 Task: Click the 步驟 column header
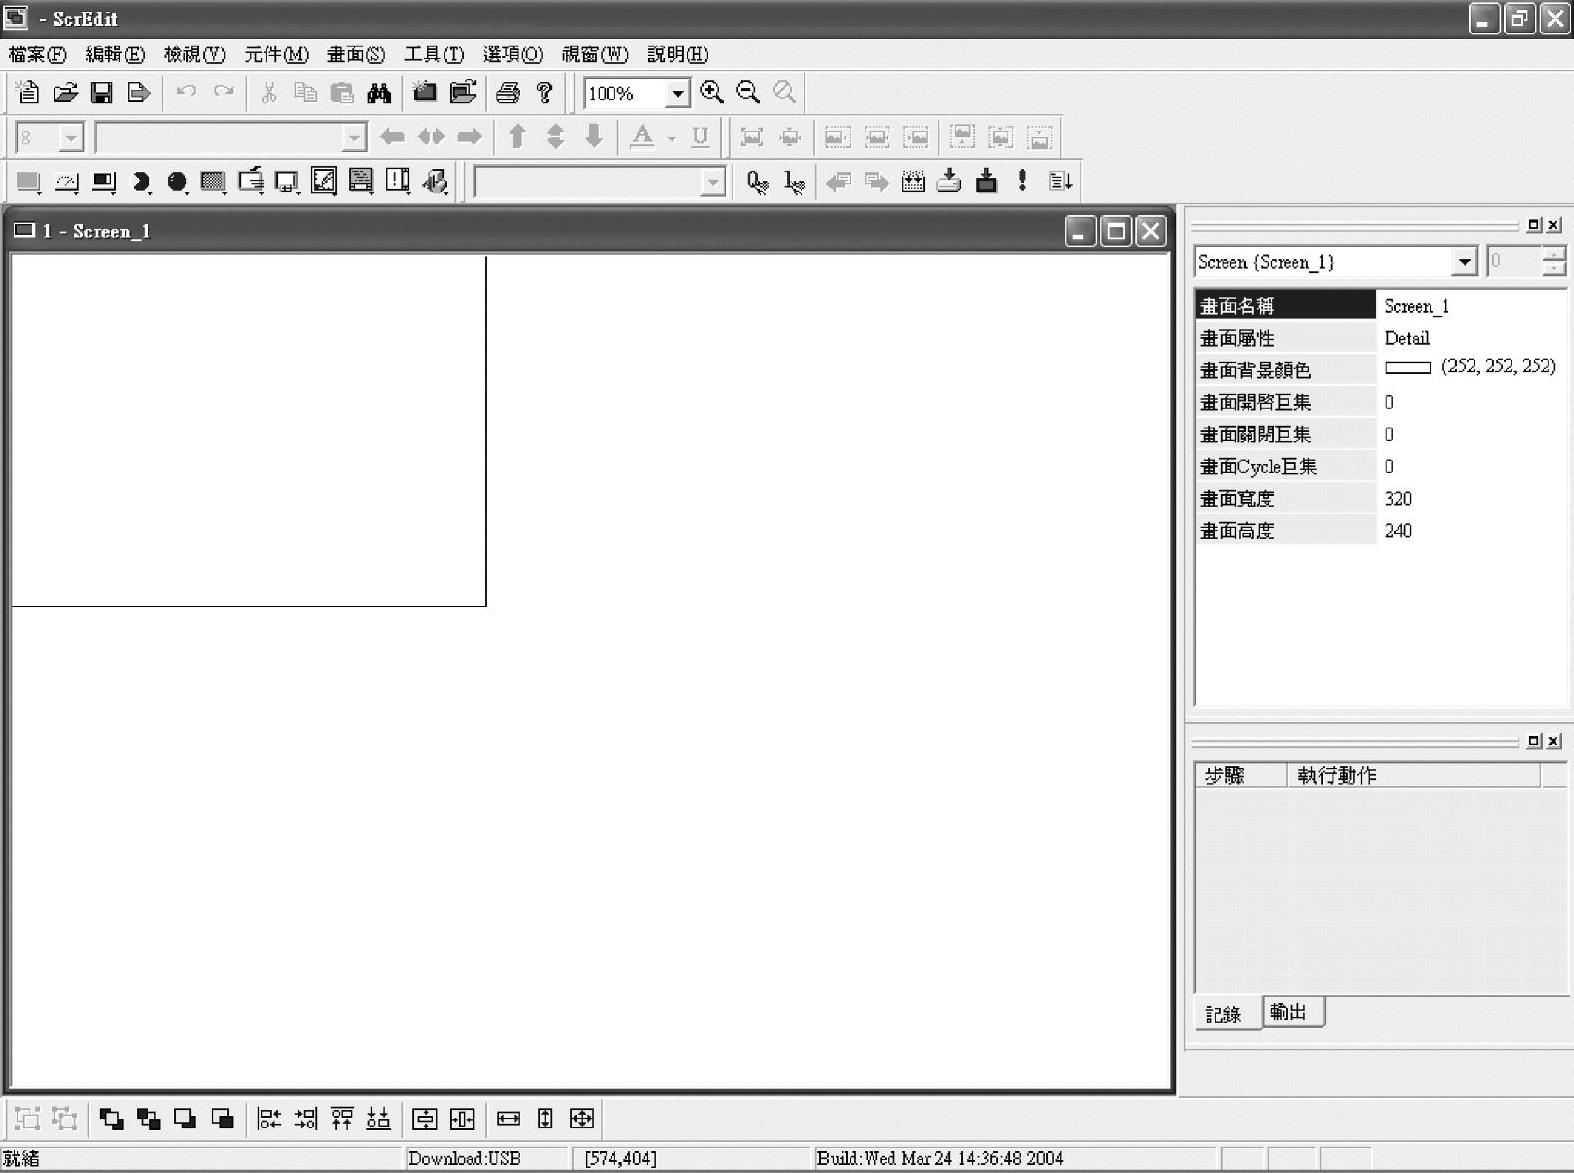pyautogui.click(x=1240, y=775)
